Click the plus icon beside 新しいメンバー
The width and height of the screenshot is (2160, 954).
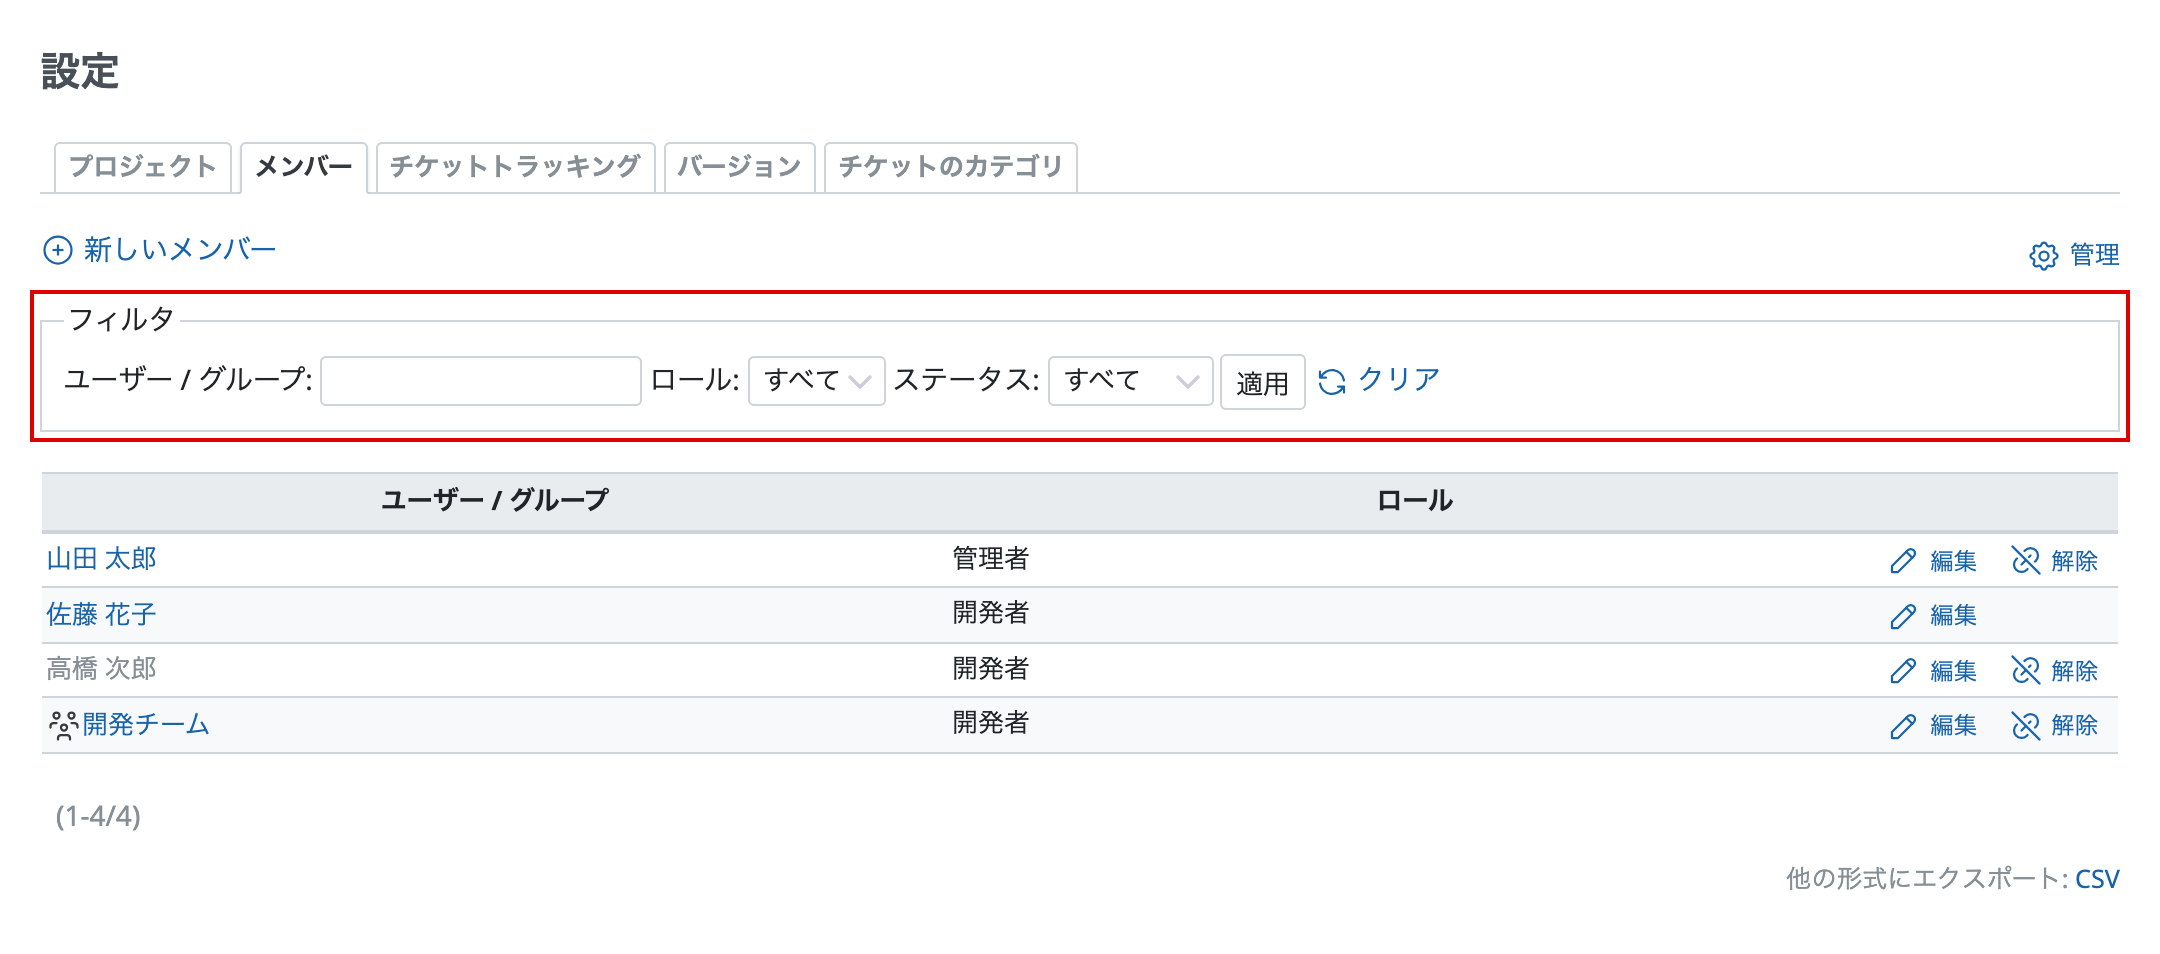(x=58, y=250)
